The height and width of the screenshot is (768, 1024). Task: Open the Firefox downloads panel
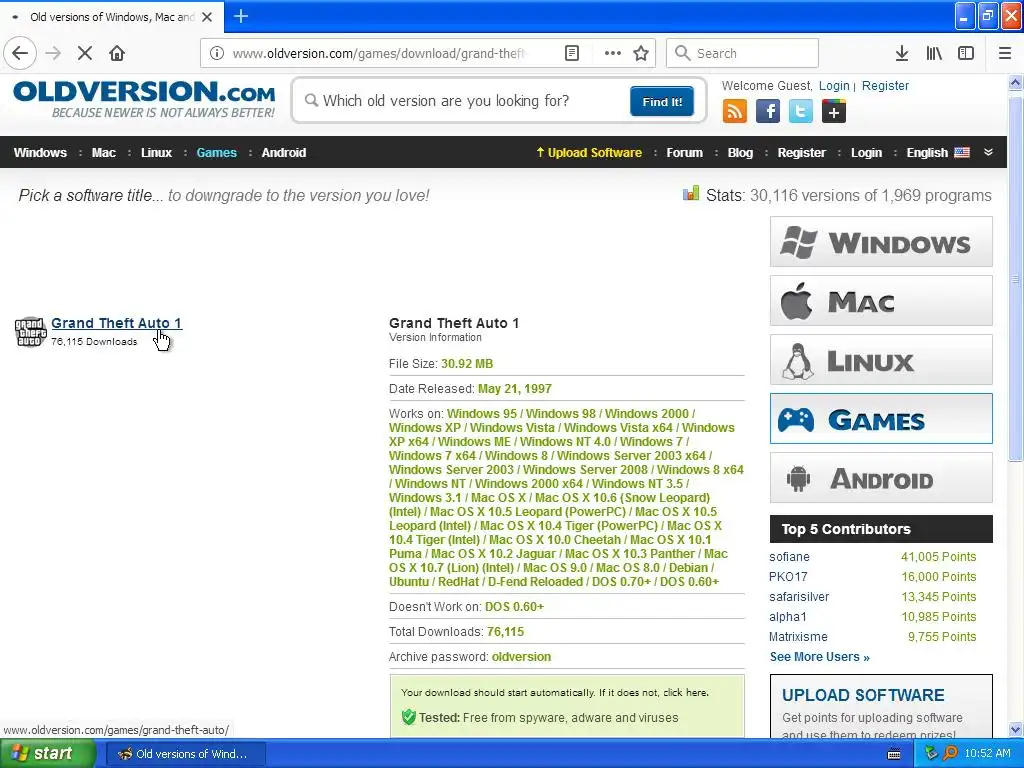[902, 53]
